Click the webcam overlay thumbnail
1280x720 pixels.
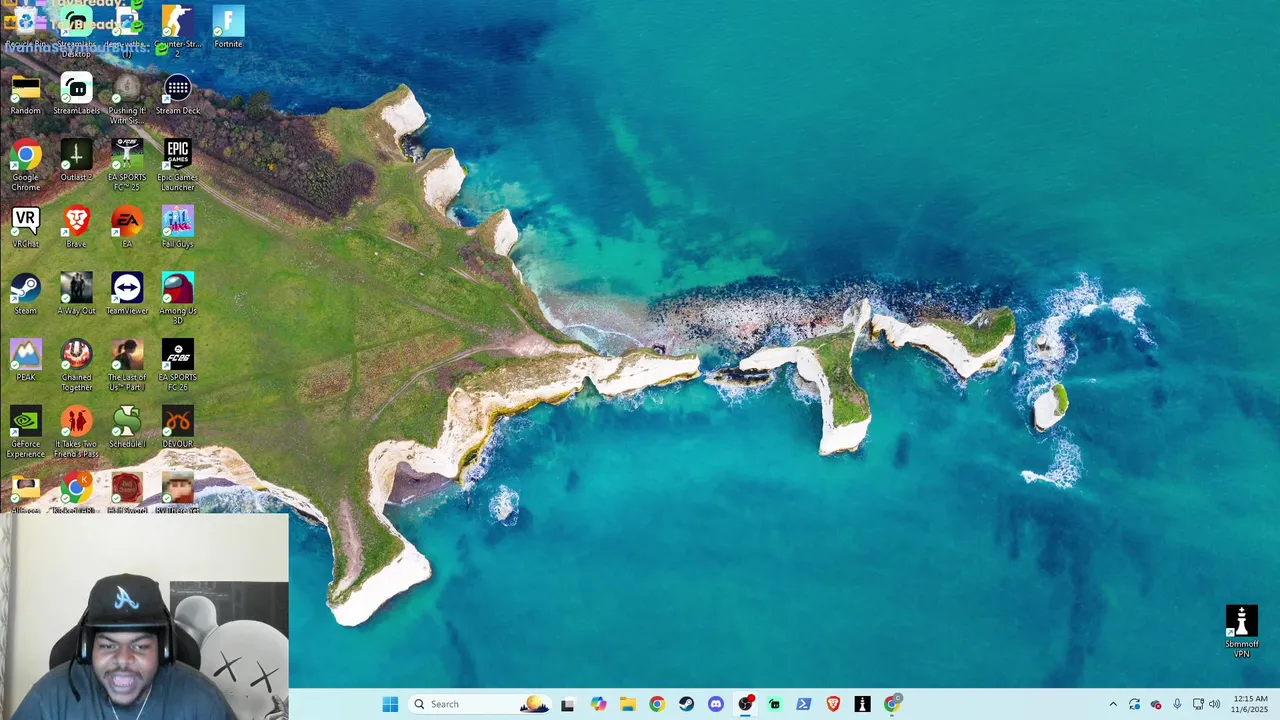tap(145, 617)
